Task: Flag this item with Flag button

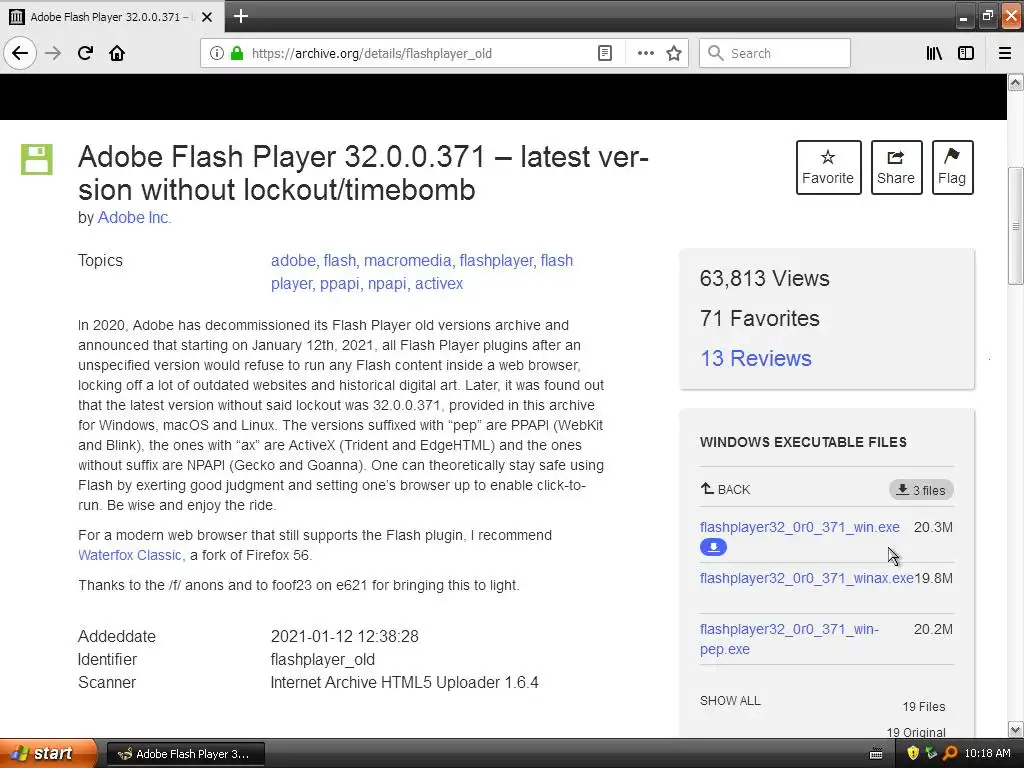Action: [x=952, y=167]
